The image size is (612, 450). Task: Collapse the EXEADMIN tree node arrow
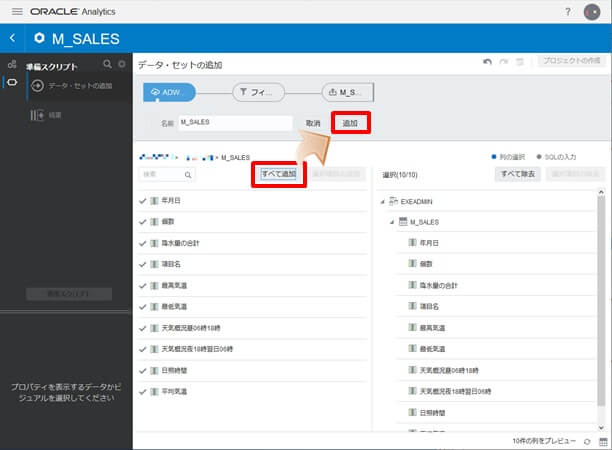pyautogui.click(x=383, y=201)
